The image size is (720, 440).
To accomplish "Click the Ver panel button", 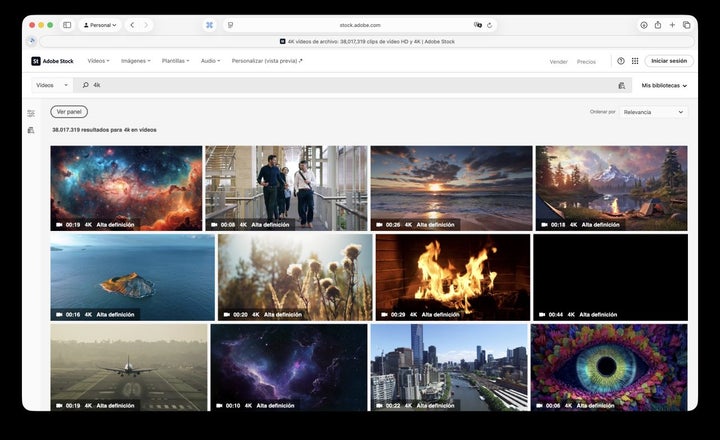I will click(x=69, y=112).
